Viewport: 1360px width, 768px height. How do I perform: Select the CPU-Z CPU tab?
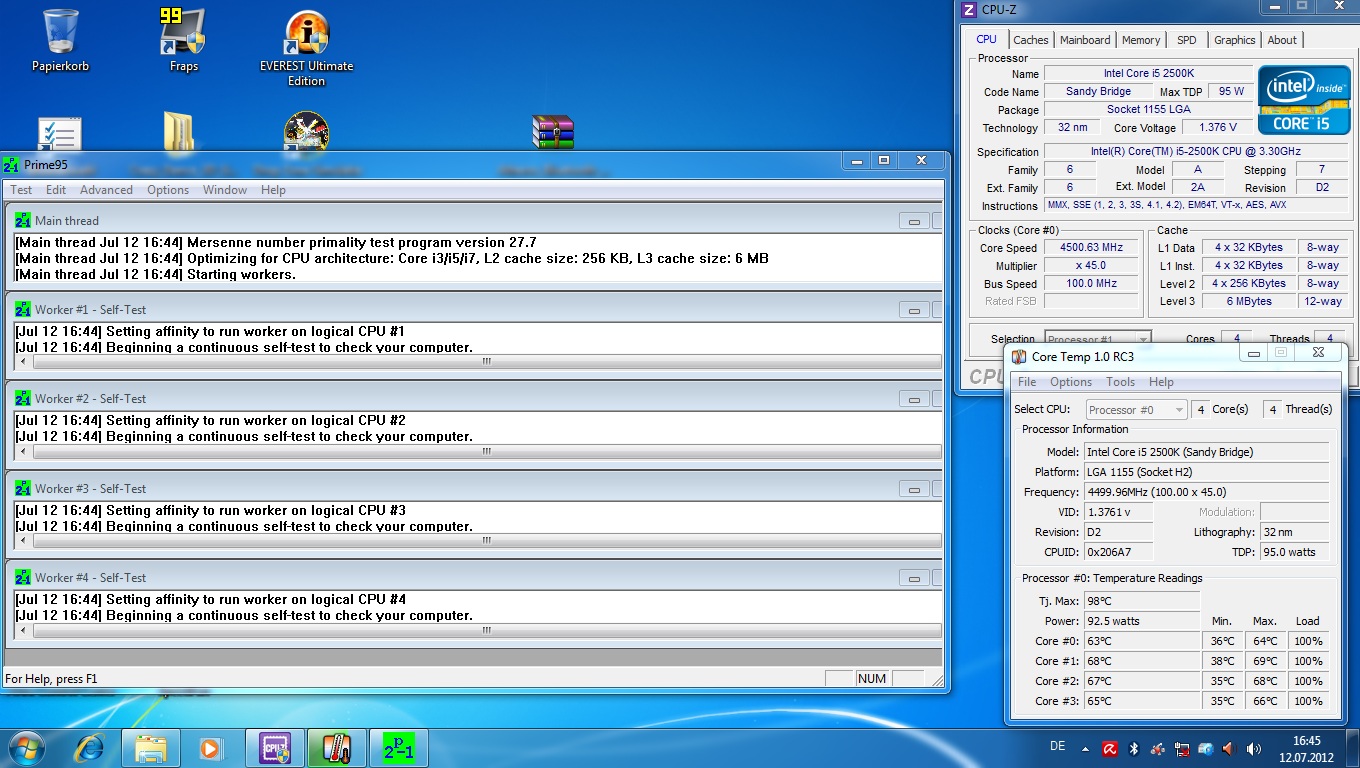tap(987, 39)
